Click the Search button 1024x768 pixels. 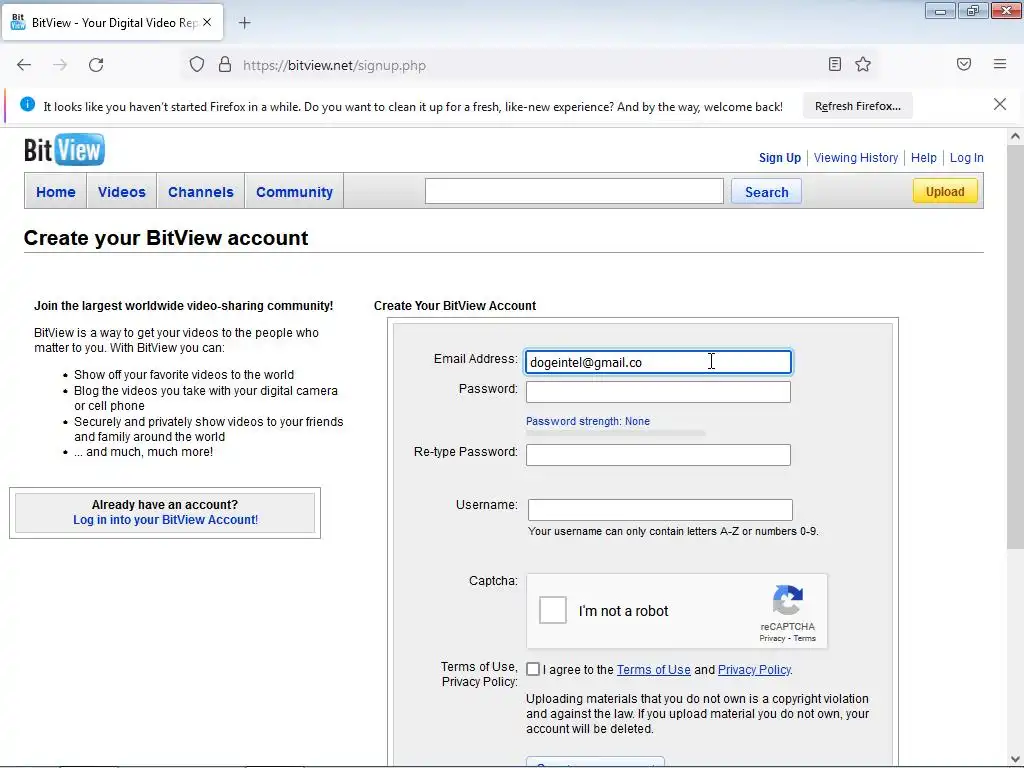767,192
